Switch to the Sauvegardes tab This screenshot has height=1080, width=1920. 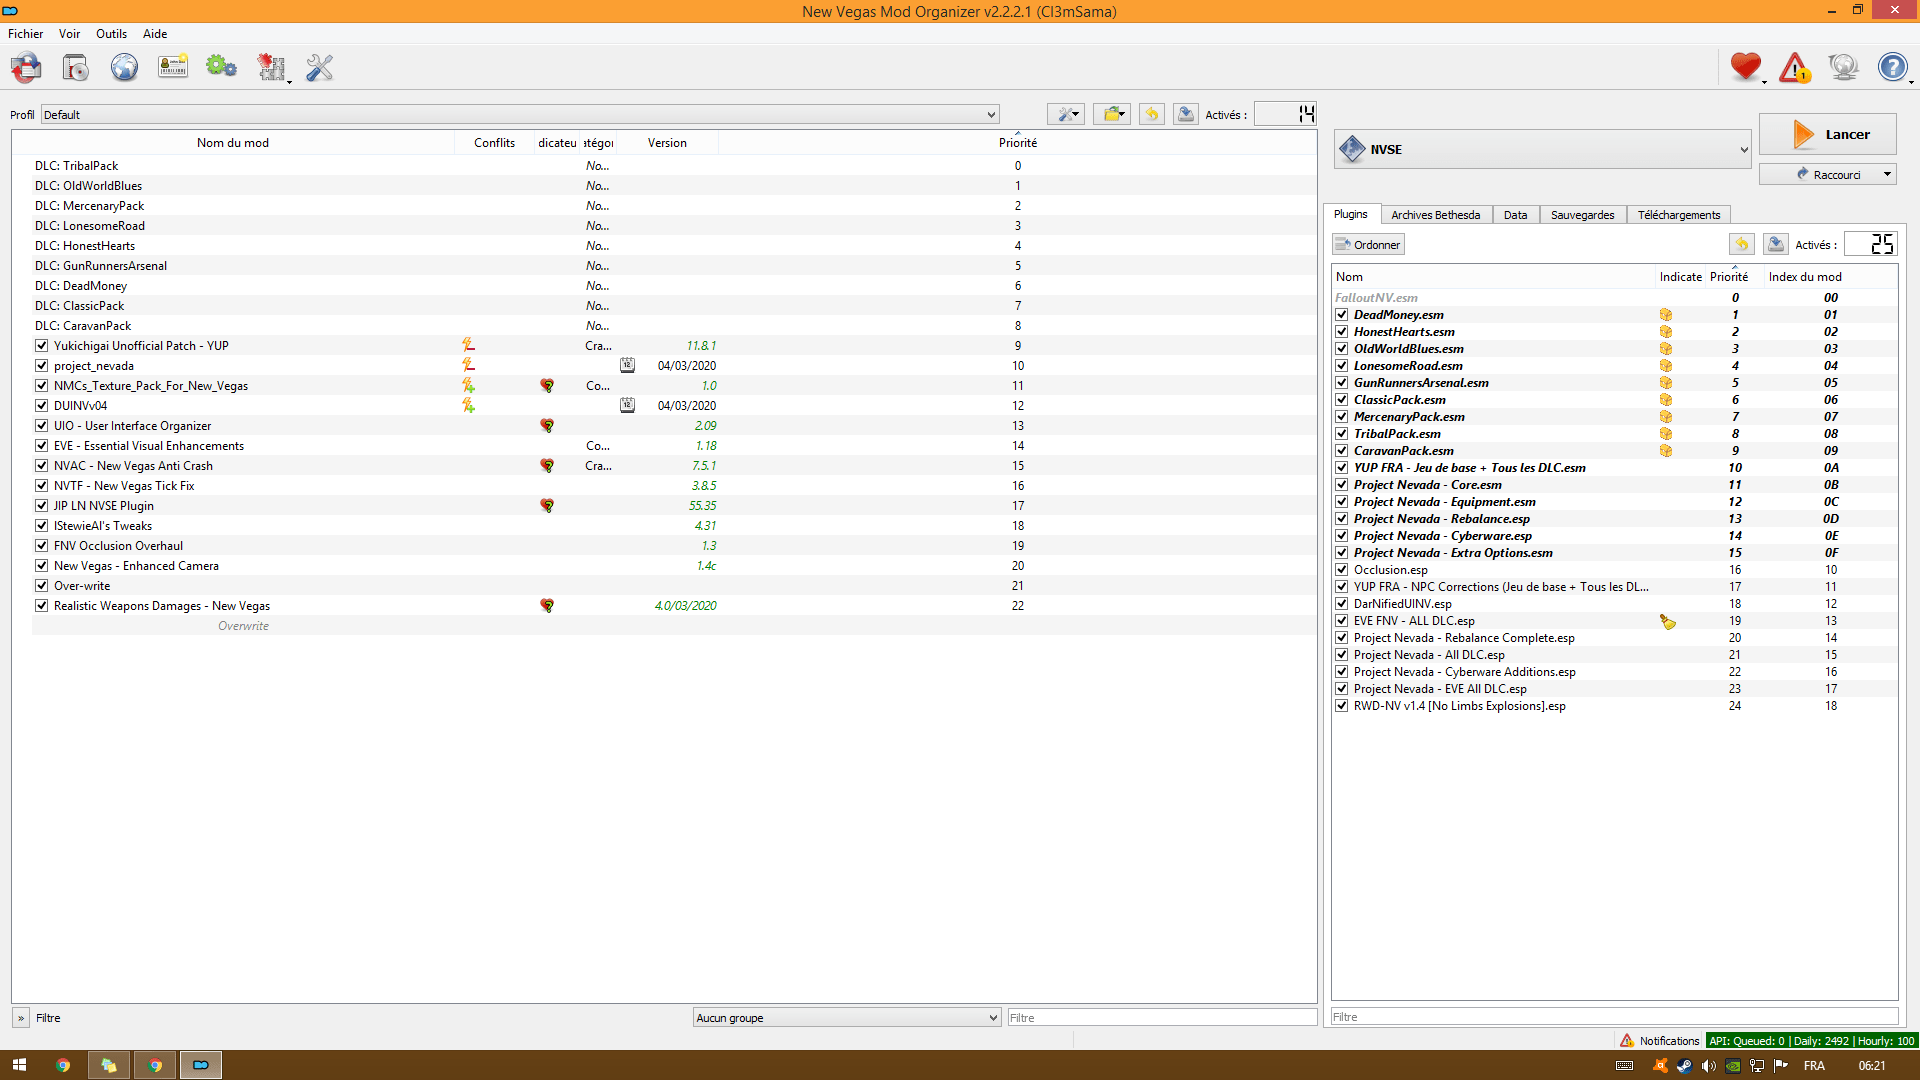click(1582, 215)
